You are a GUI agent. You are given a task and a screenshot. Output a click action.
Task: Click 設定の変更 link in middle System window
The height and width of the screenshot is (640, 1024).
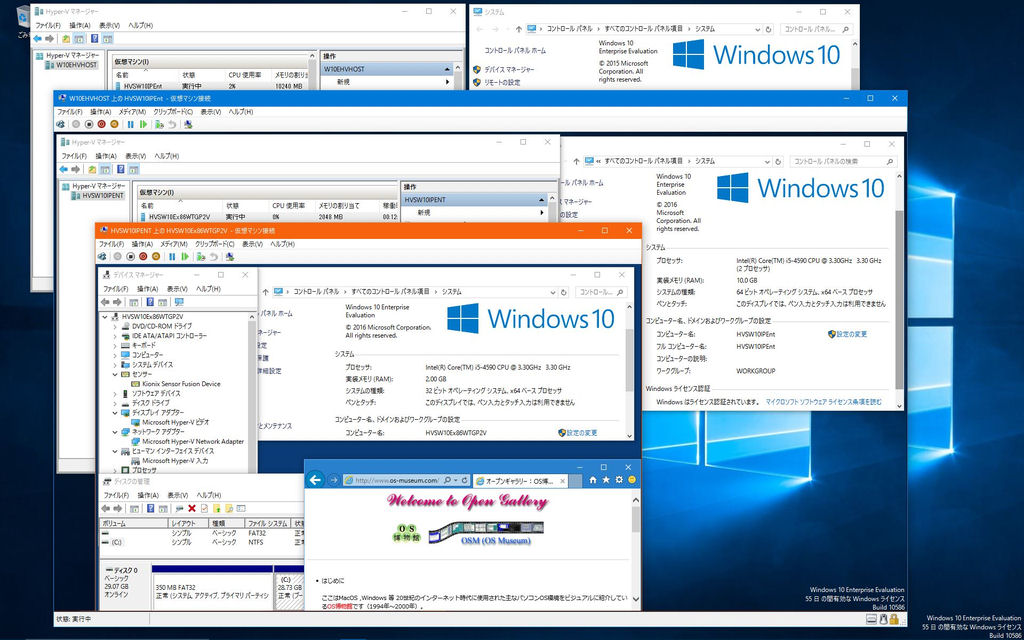coord(848,334)
